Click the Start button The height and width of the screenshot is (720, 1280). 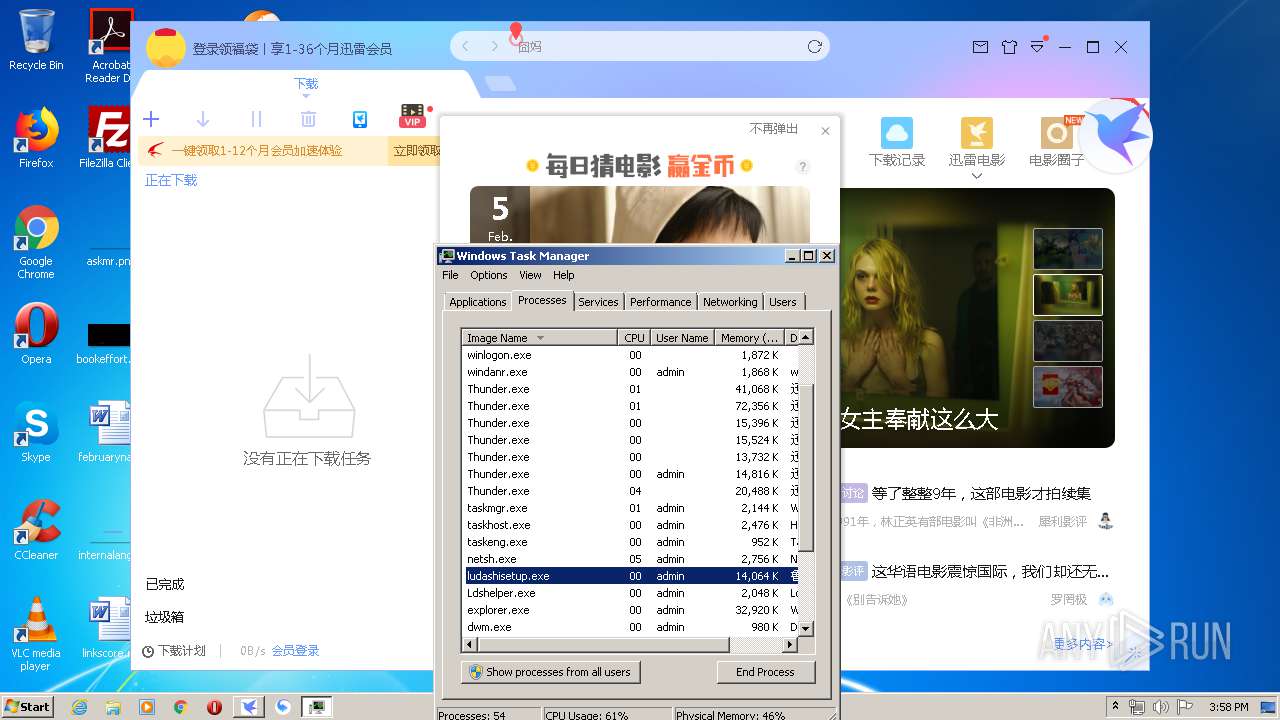tap(28, 707)
